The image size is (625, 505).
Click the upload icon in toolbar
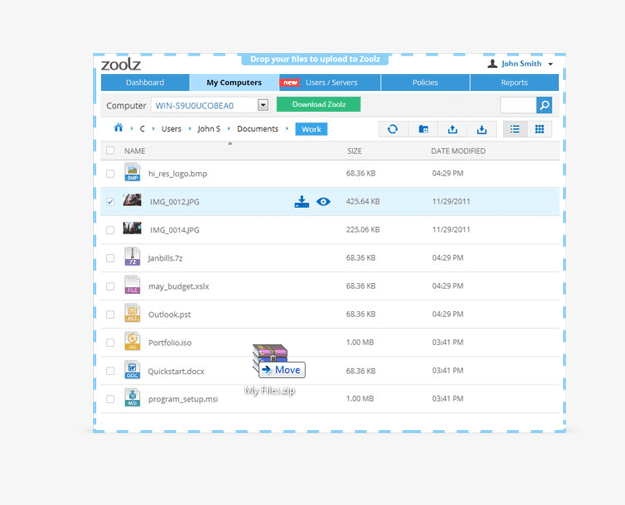coord(453,129)
